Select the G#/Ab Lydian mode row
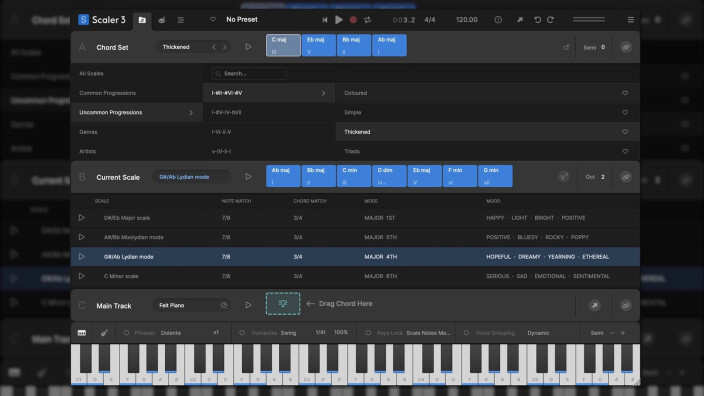Screen dimensions: 704x396 pos(355,257)
